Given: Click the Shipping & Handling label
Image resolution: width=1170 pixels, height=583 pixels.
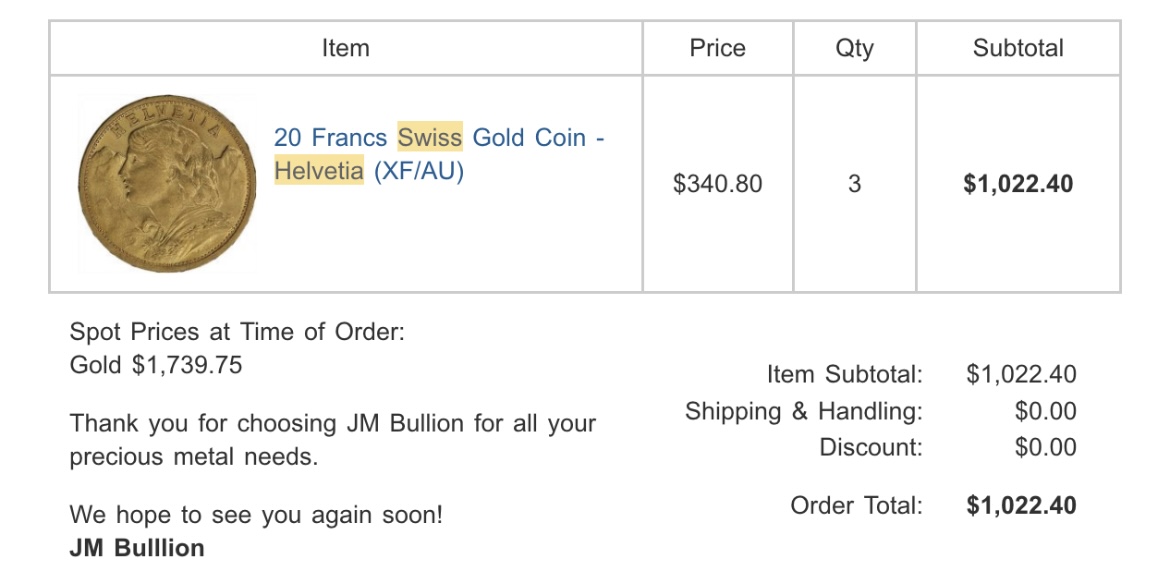Looking at the screenshot, I should click(x=803, y=411).
